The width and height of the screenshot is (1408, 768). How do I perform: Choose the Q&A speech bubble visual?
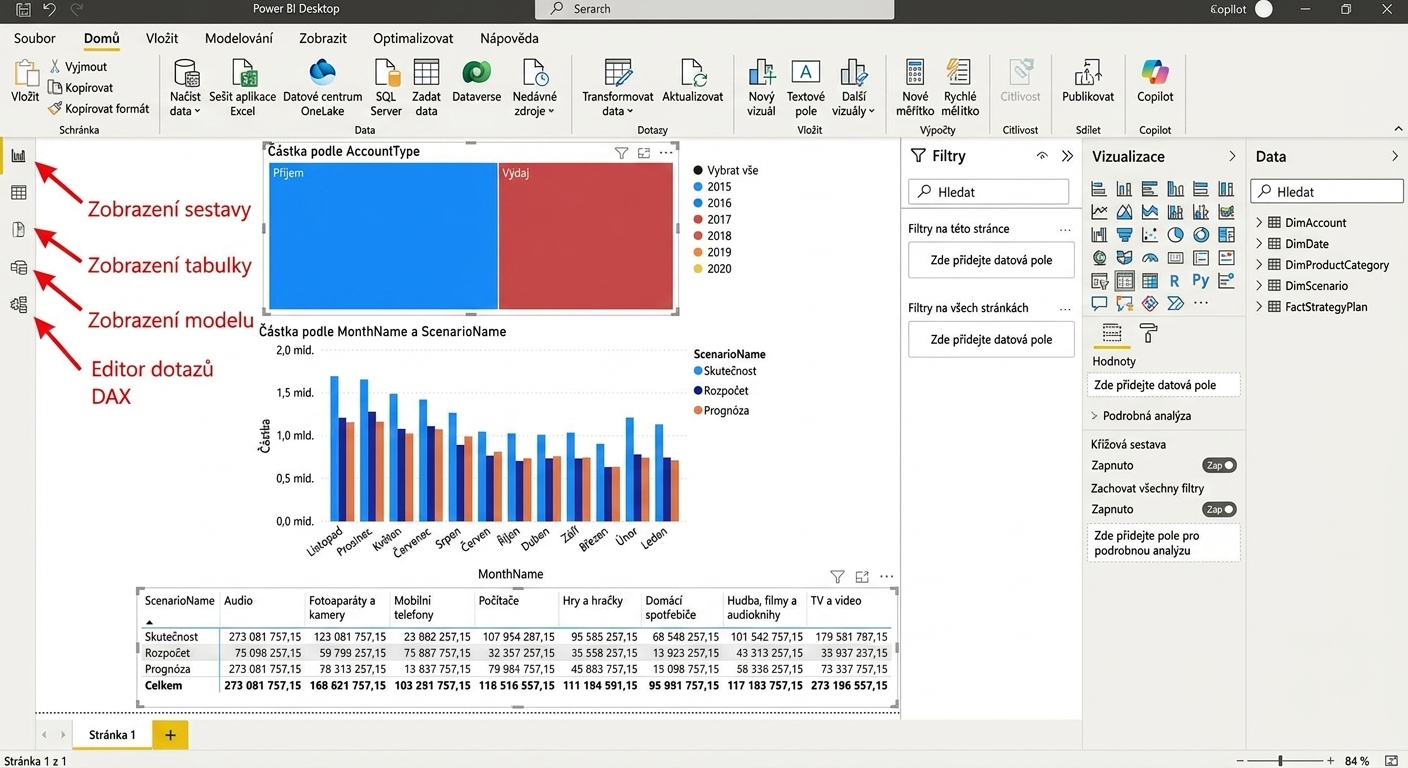pyautogui.click(x=1099, y=303)
